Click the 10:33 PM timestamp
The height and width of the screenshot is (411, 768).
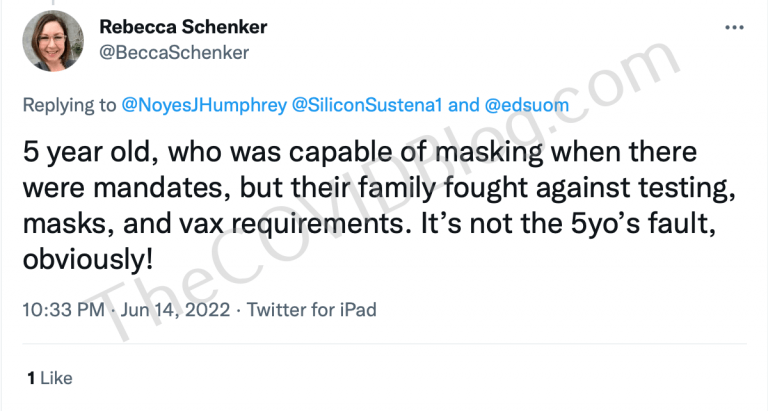pos(64,310)
